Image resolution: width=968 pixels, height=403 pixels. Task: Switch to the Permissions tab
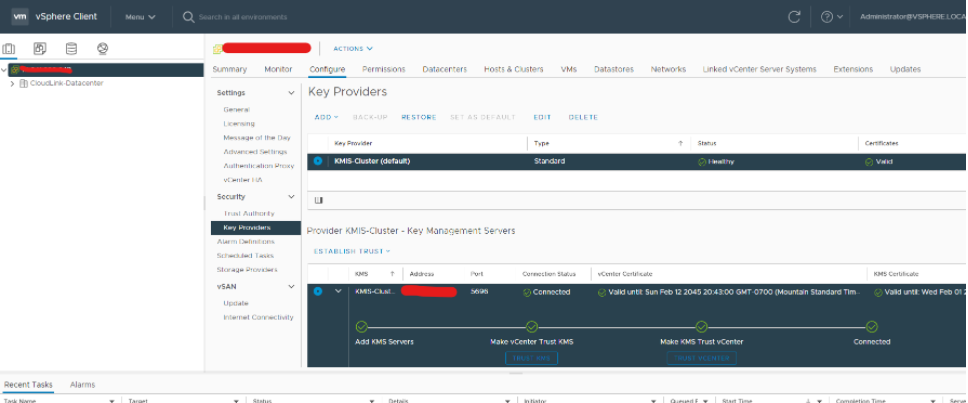click(x=384, y=69)
